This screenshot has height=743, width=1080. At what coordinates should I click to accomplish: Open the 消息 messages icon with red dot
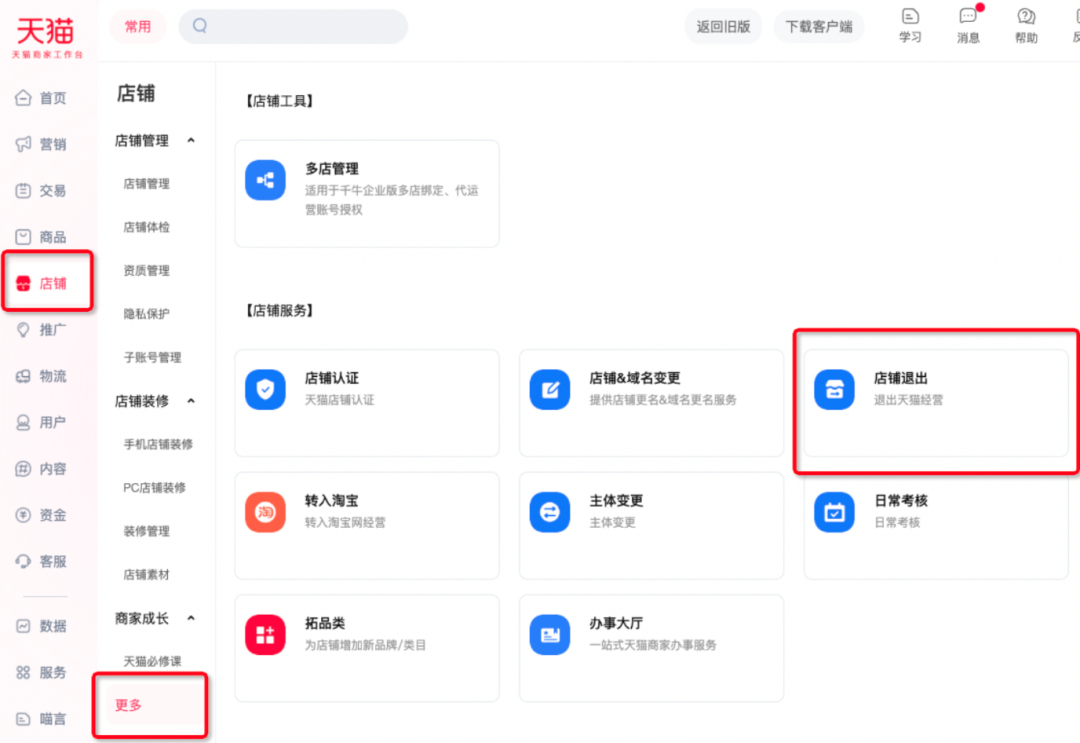pyautogui.click(x=968, y=16)
